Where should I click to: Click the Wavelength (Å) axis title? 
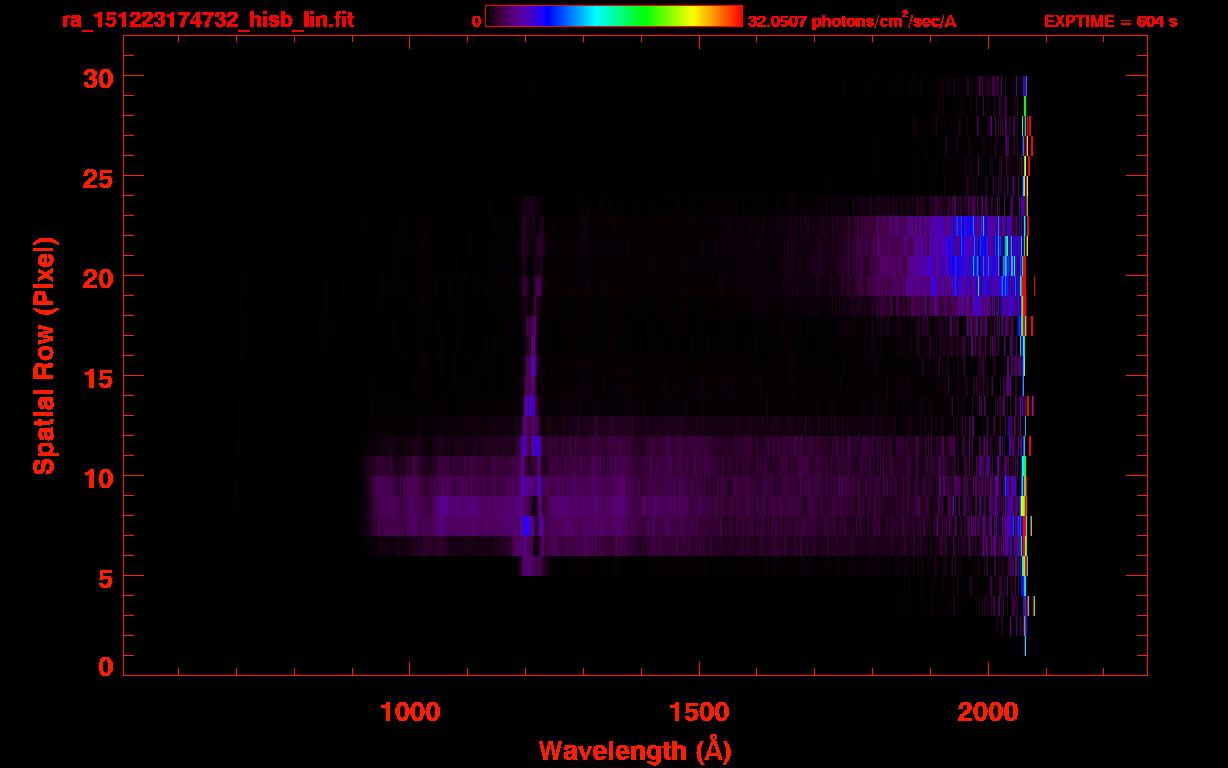click(635, 750)
